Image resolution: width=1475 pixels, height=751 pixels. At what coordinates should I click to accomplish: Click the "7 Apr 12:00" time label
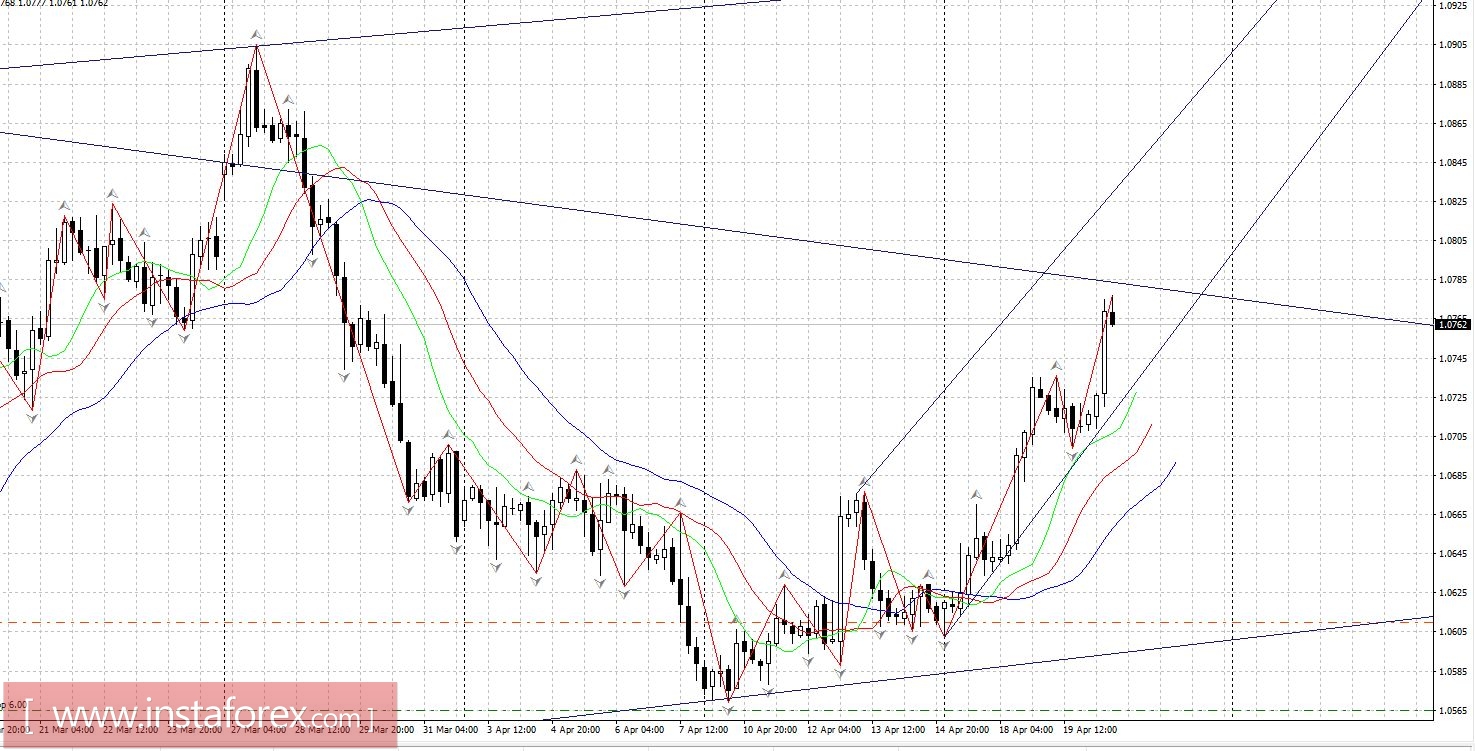[705, 730]
